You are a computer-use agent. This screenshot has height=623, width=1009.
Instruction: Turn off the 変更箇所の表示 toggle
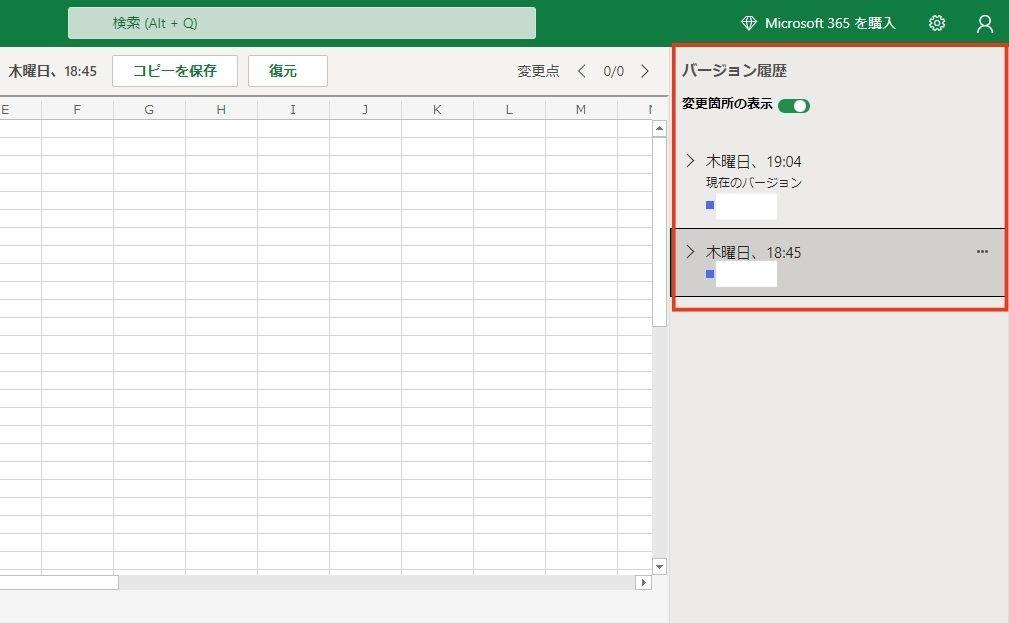pyautogui.click(x=793, y=104)
